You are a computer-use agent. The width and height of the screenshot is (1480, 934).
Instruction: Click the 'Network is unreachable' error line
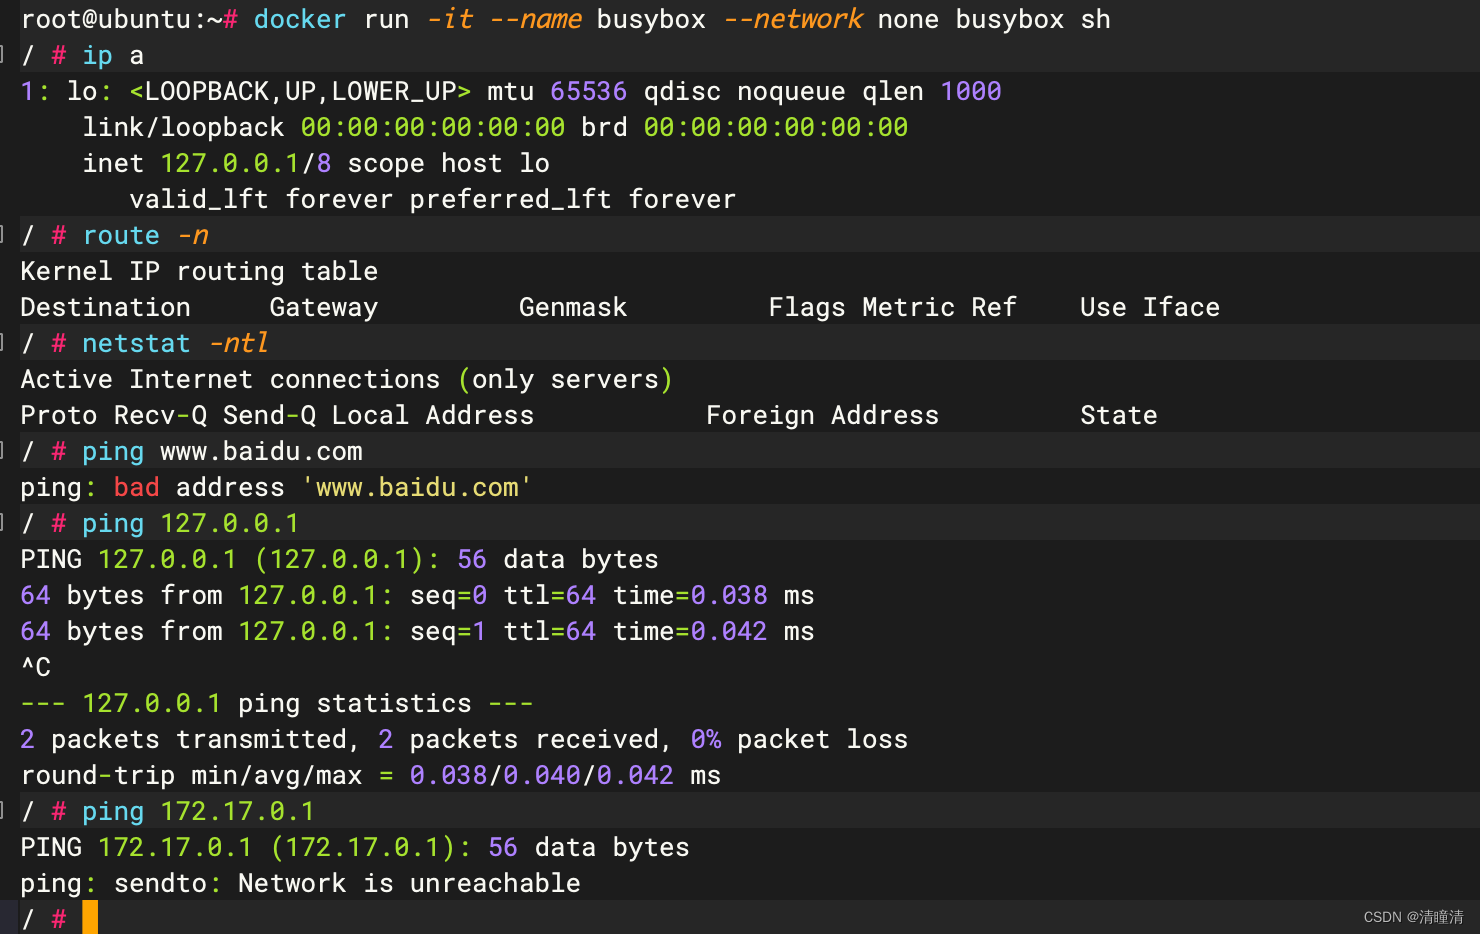coord(300,883)
